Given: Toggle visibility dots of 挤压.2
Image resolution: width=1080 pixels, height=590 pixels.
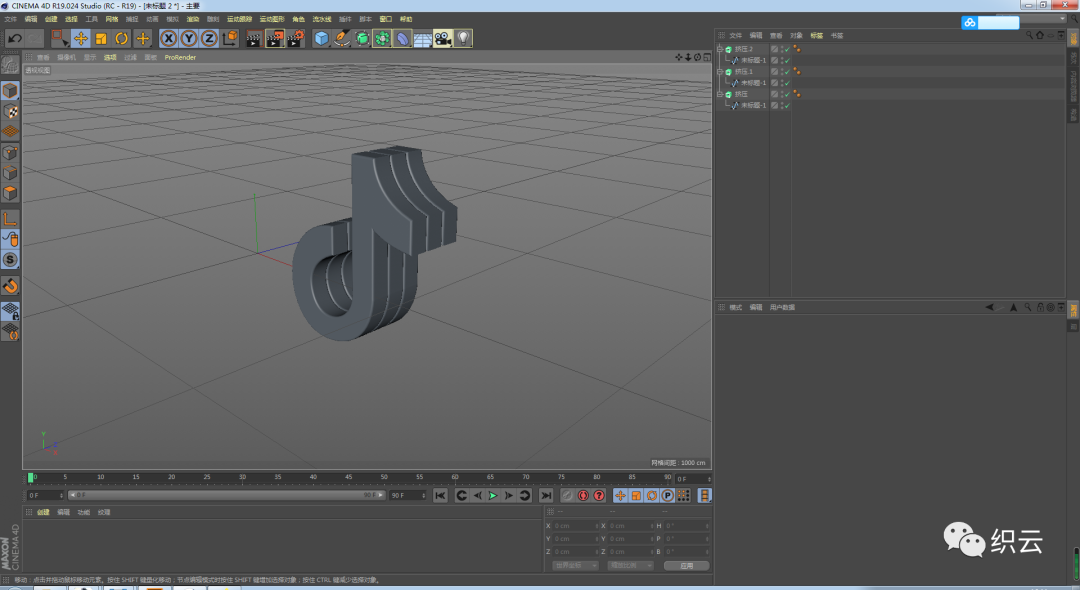Looking at the screenshot, I should point(782,49).
